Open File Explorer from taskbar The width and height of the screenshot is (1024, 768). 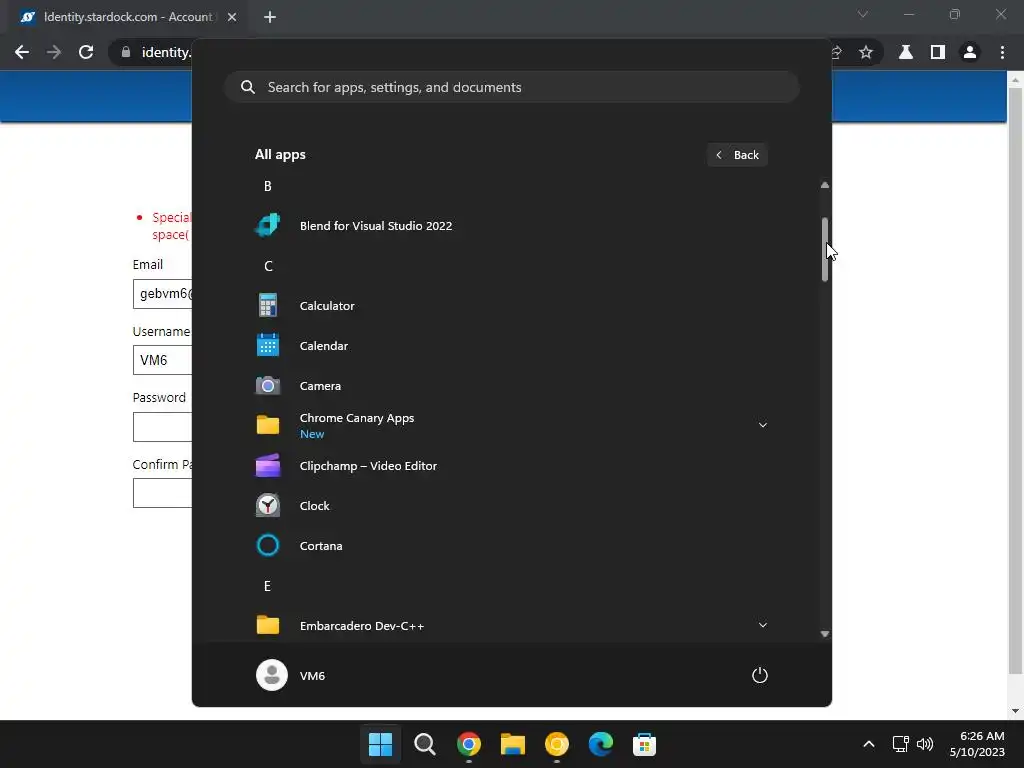pyautogui.click(x=513, y=744)
